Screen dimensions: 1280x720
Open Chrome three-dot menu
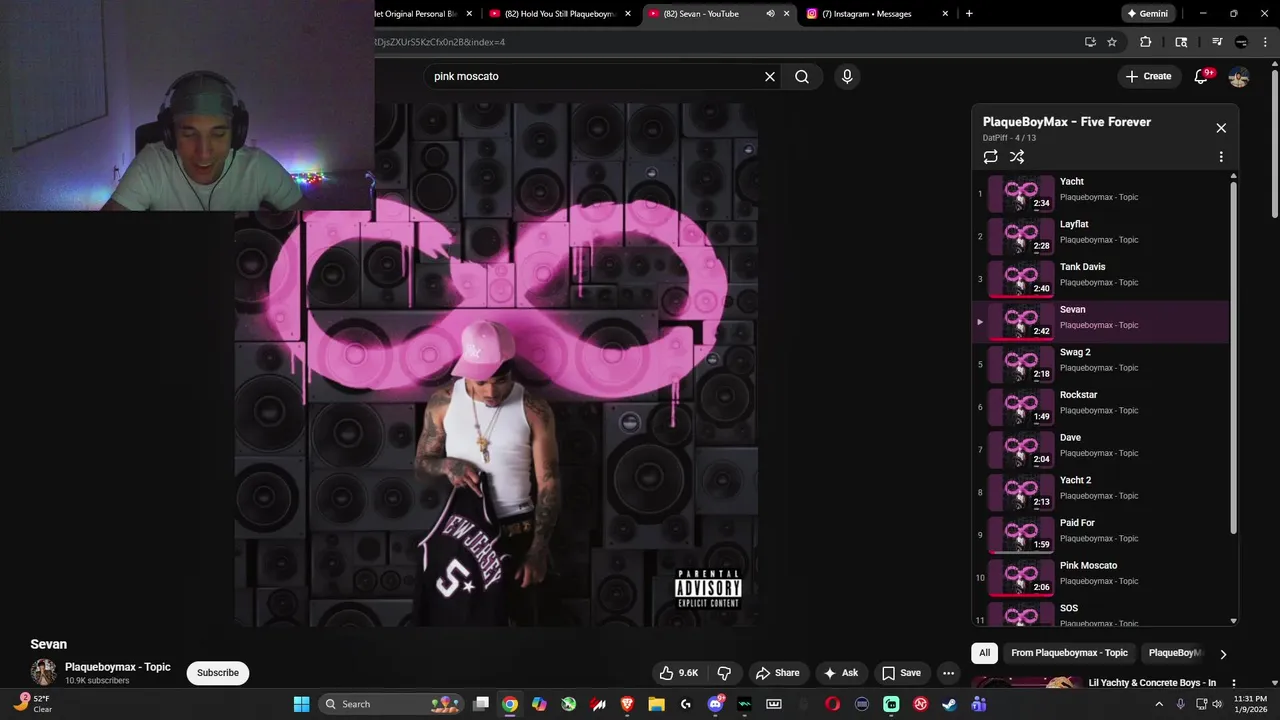[x=1264, y=42]
